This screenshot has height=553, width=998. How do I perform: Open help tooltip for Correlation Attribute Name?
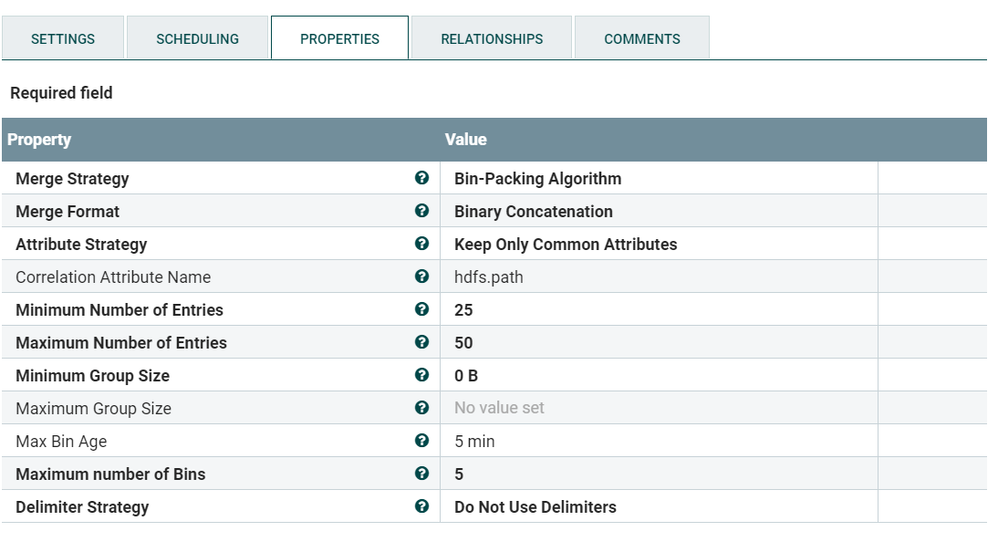pyautogui.click(x=421, y=276)
